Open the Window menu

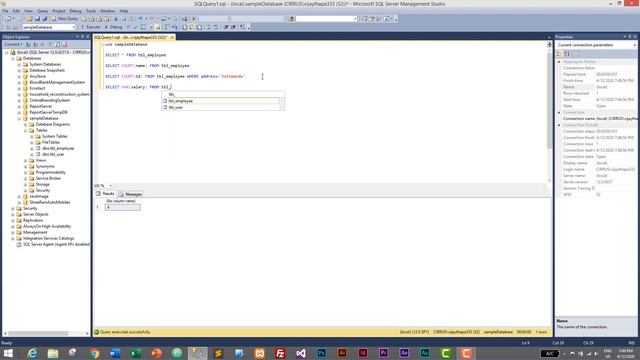click(108, 11)
